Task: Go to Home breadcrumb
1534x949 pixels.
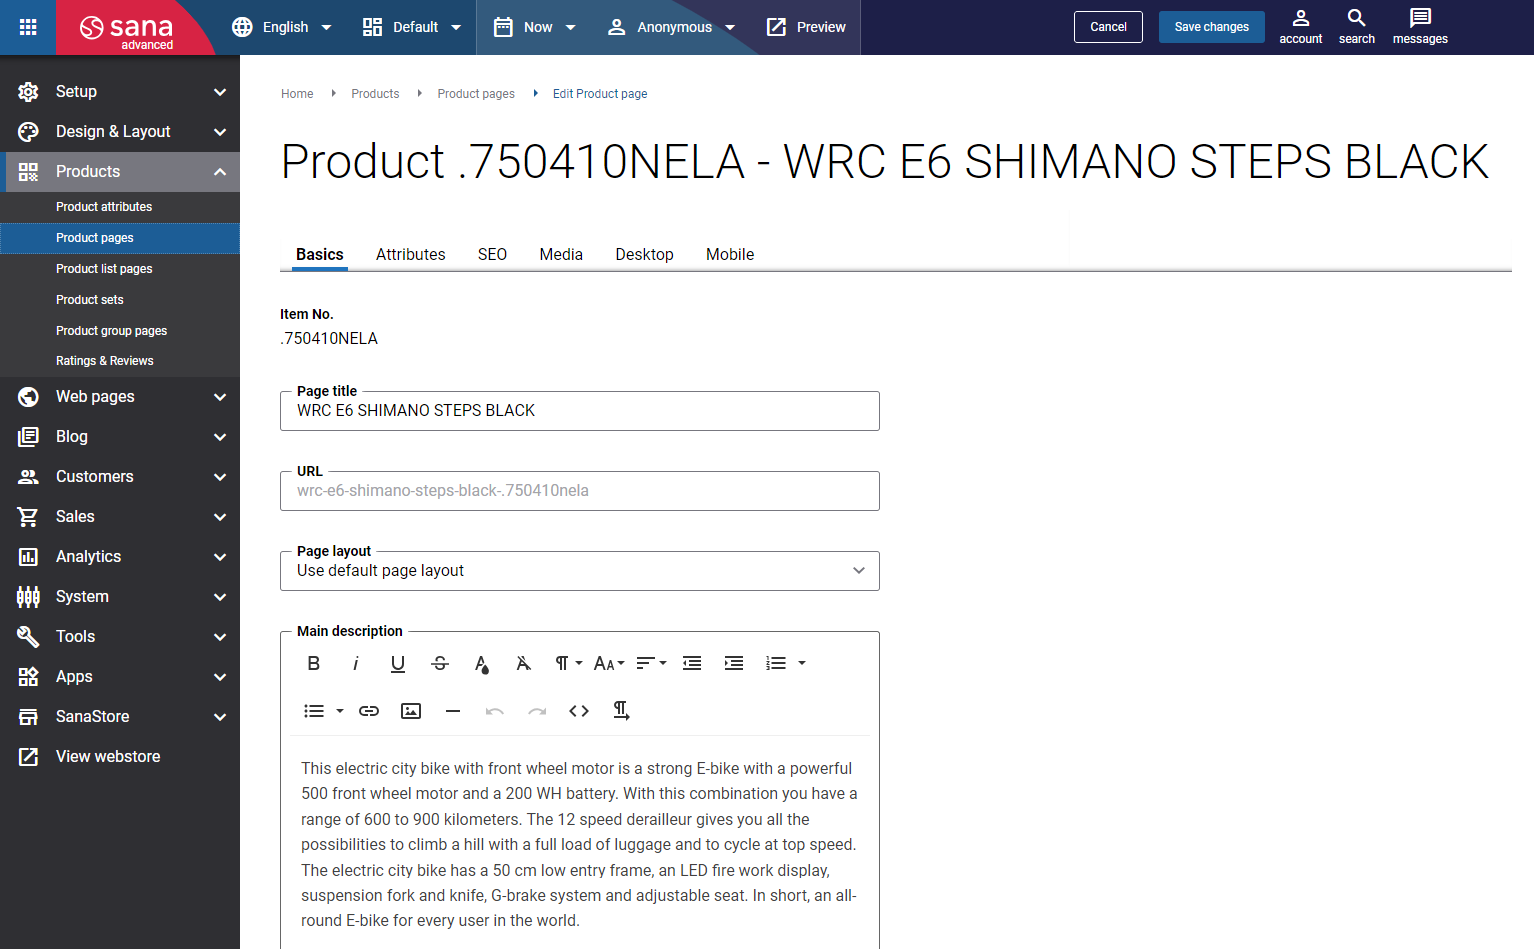Action: pos(297,94)
